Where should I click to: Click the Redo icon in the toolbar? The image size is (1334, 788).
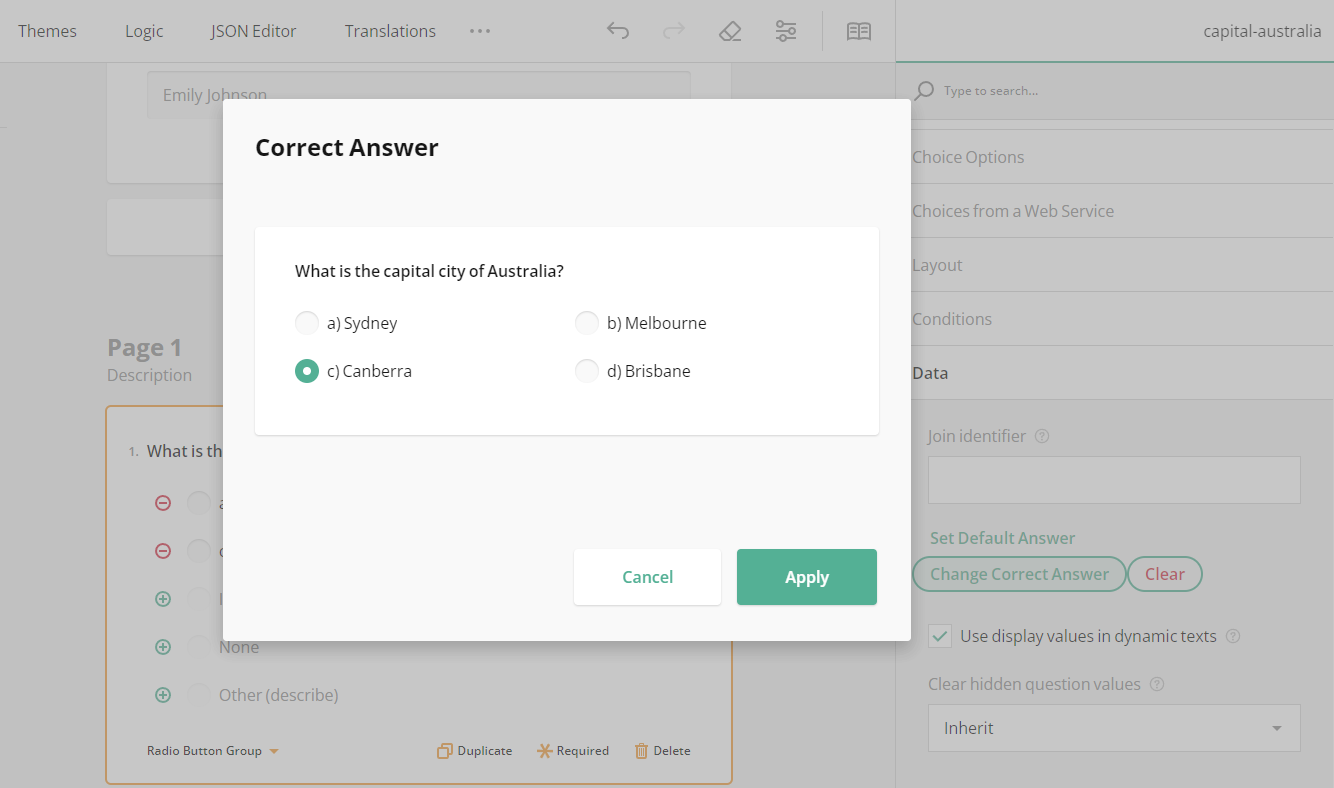click(674, 31)
